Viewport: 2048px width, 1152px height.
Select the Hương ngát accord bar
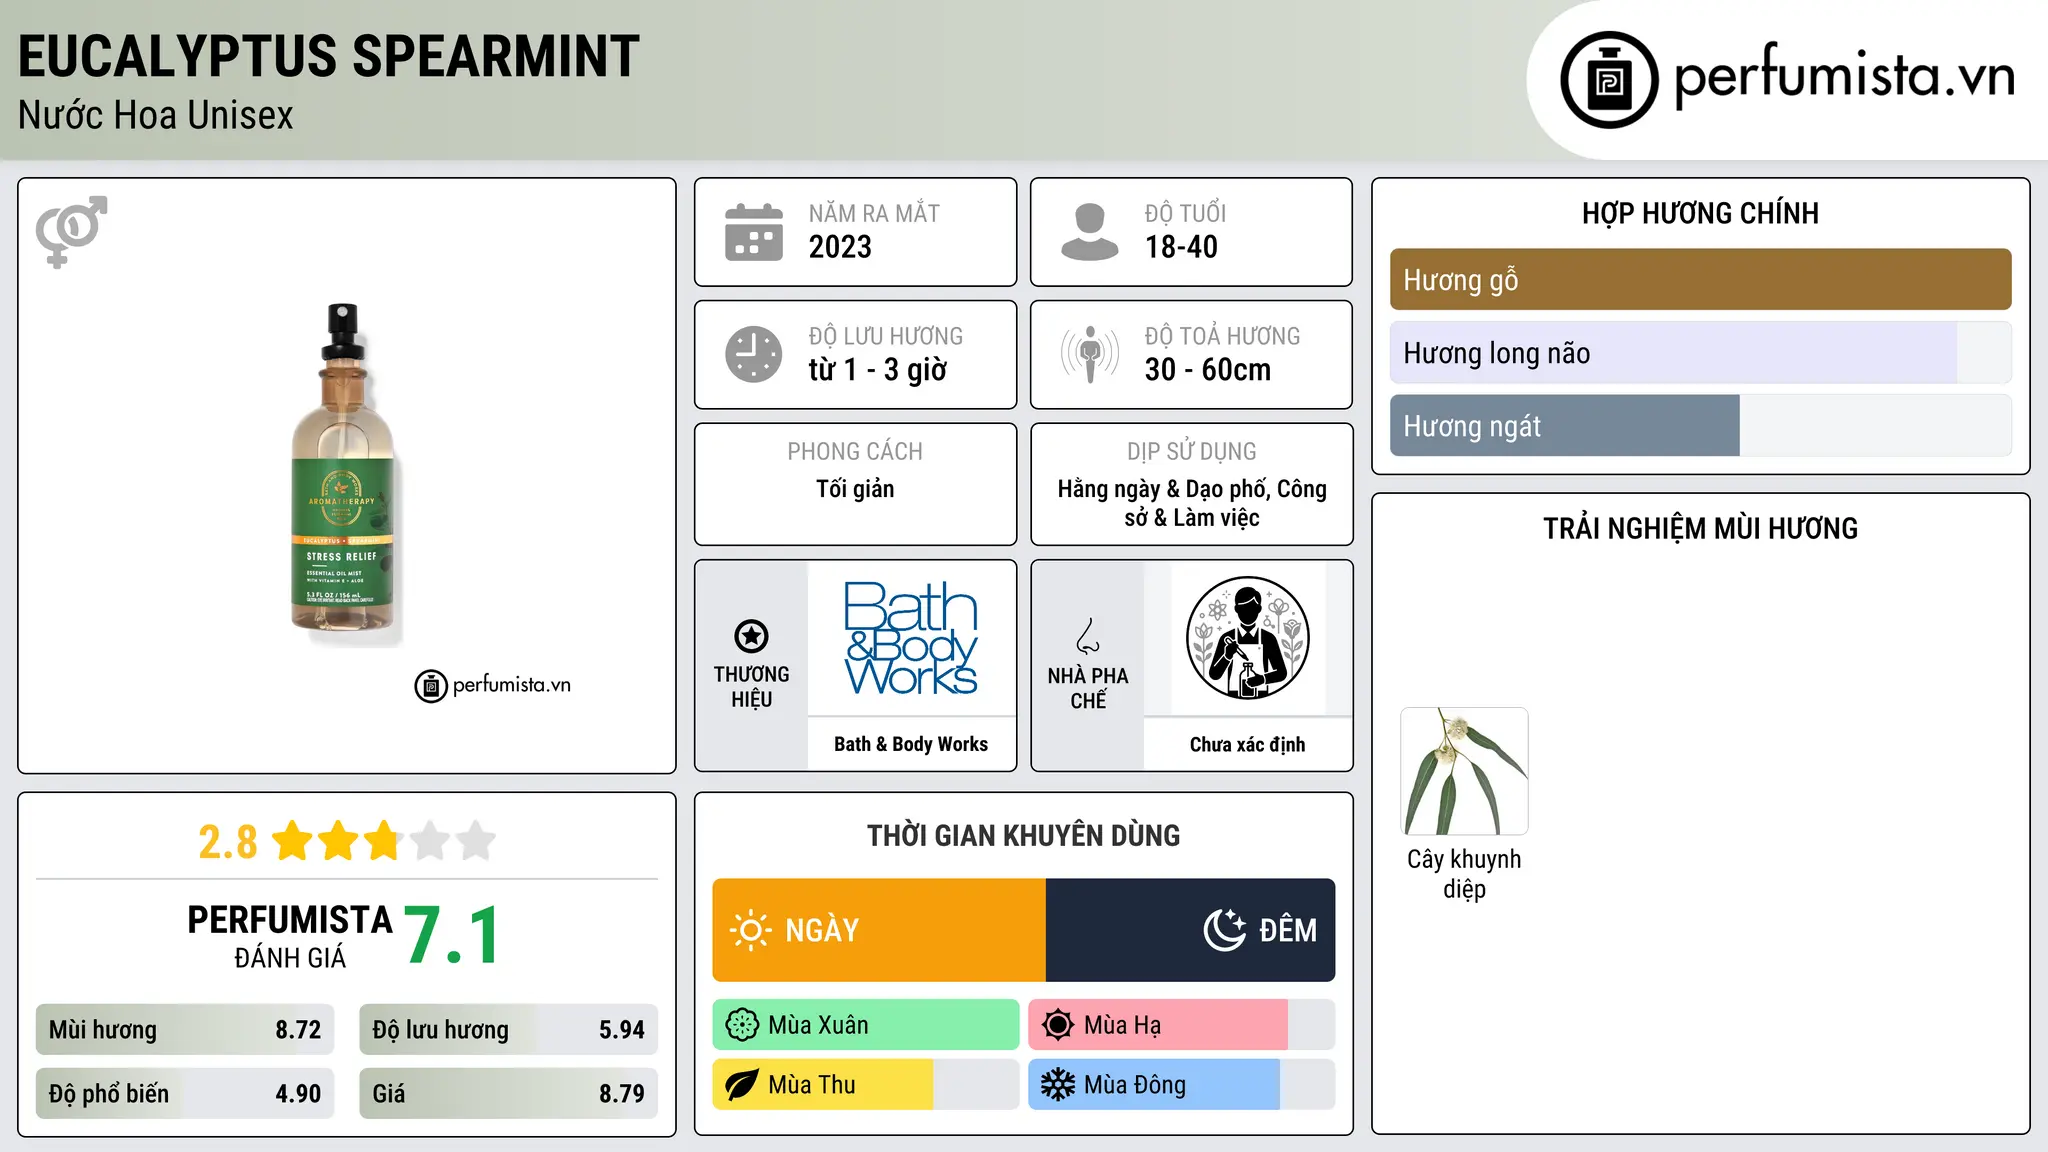[x=1700, y=426]
